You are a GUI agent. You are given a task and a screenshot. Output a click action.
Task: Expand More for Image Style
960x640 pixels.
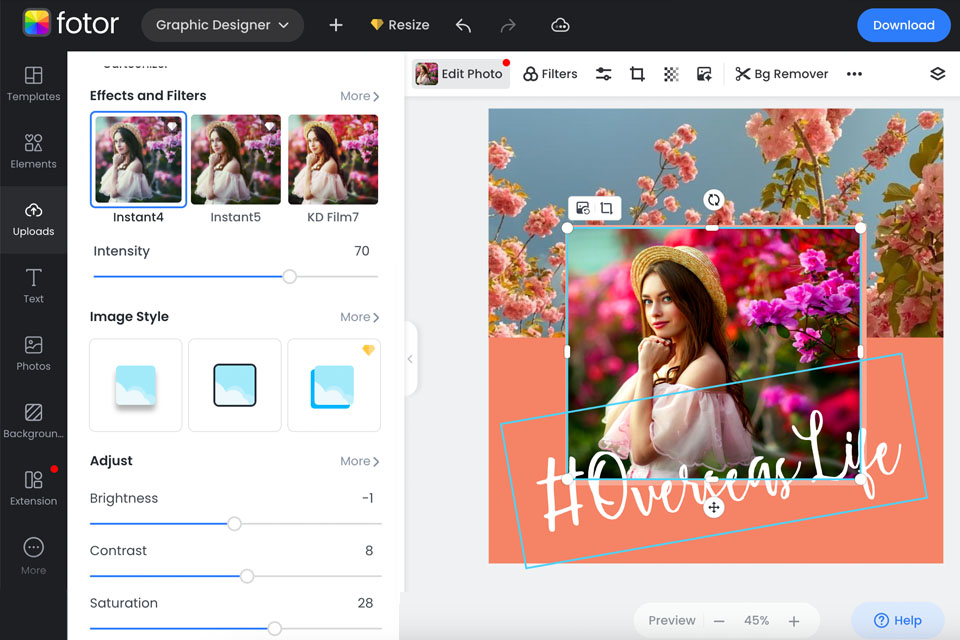click(x=359, y=317)
